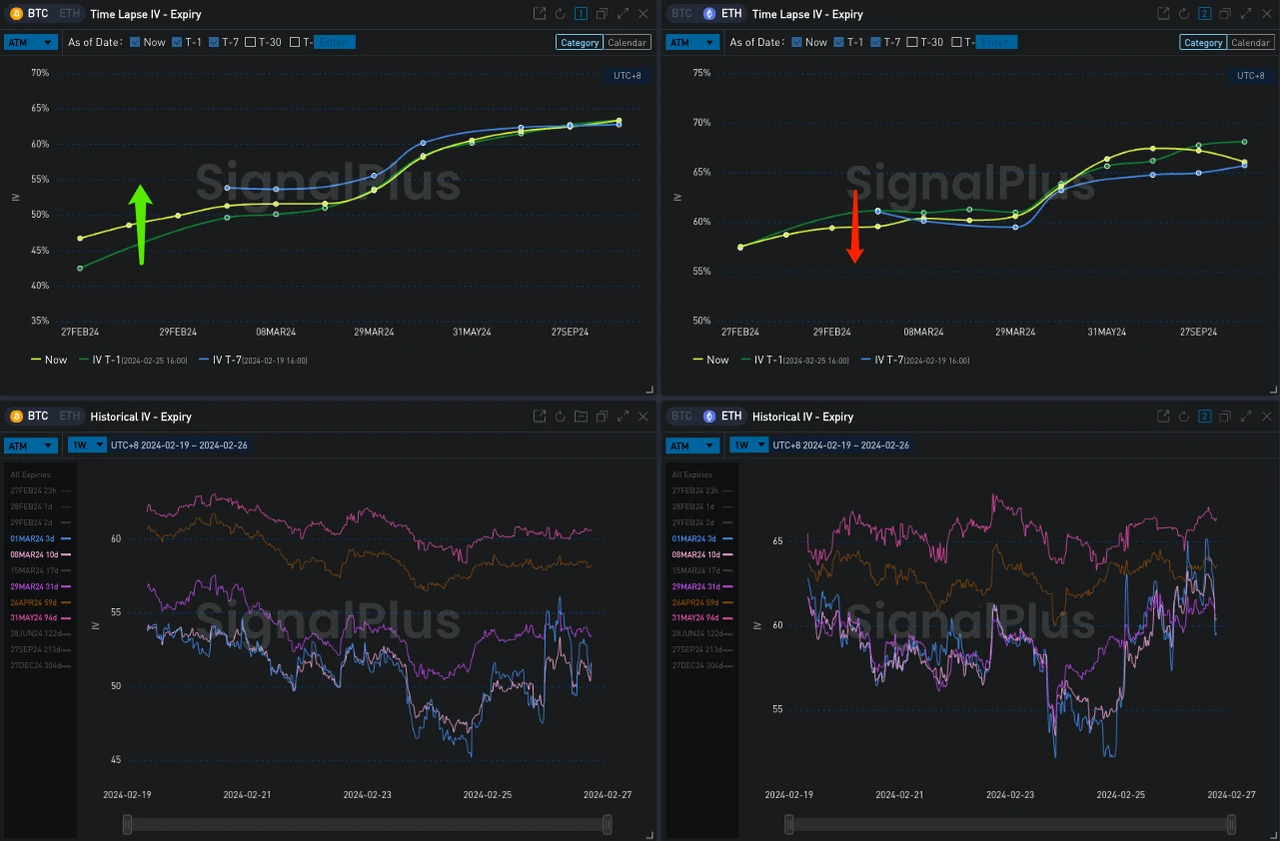Screen dimensions: 1280x841
Task: Switch to Calendar view in BTC Time Lapse
Action: 628,43
